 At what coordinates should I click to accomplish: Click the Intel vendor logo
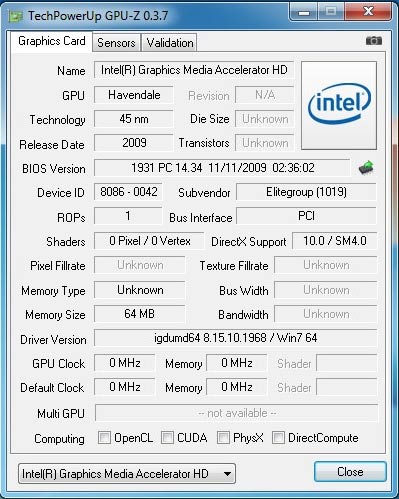(339, 105)
